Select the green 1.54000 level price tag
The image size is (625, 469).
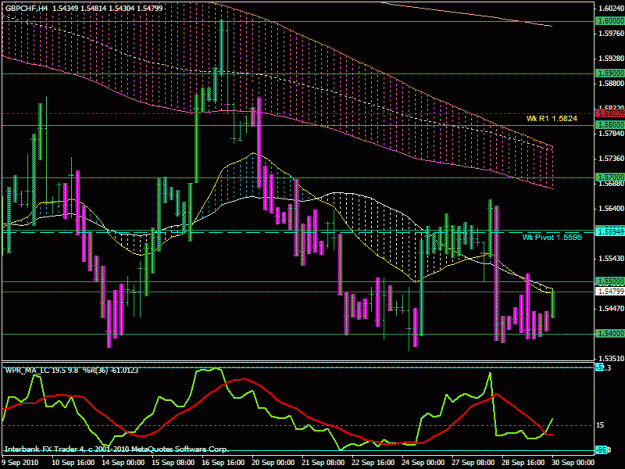(x=610, y=334)
